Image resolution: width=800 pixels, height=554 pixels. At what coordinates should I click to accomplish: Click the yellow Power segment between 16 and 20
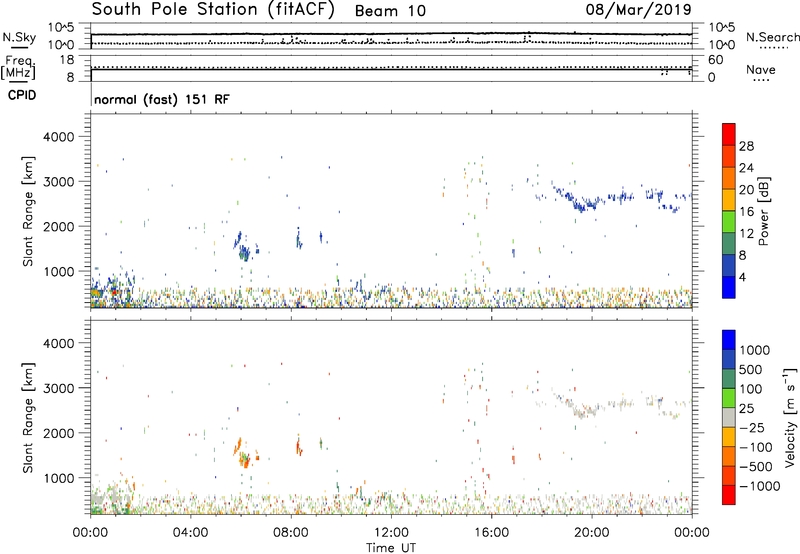tap(729, 200)
